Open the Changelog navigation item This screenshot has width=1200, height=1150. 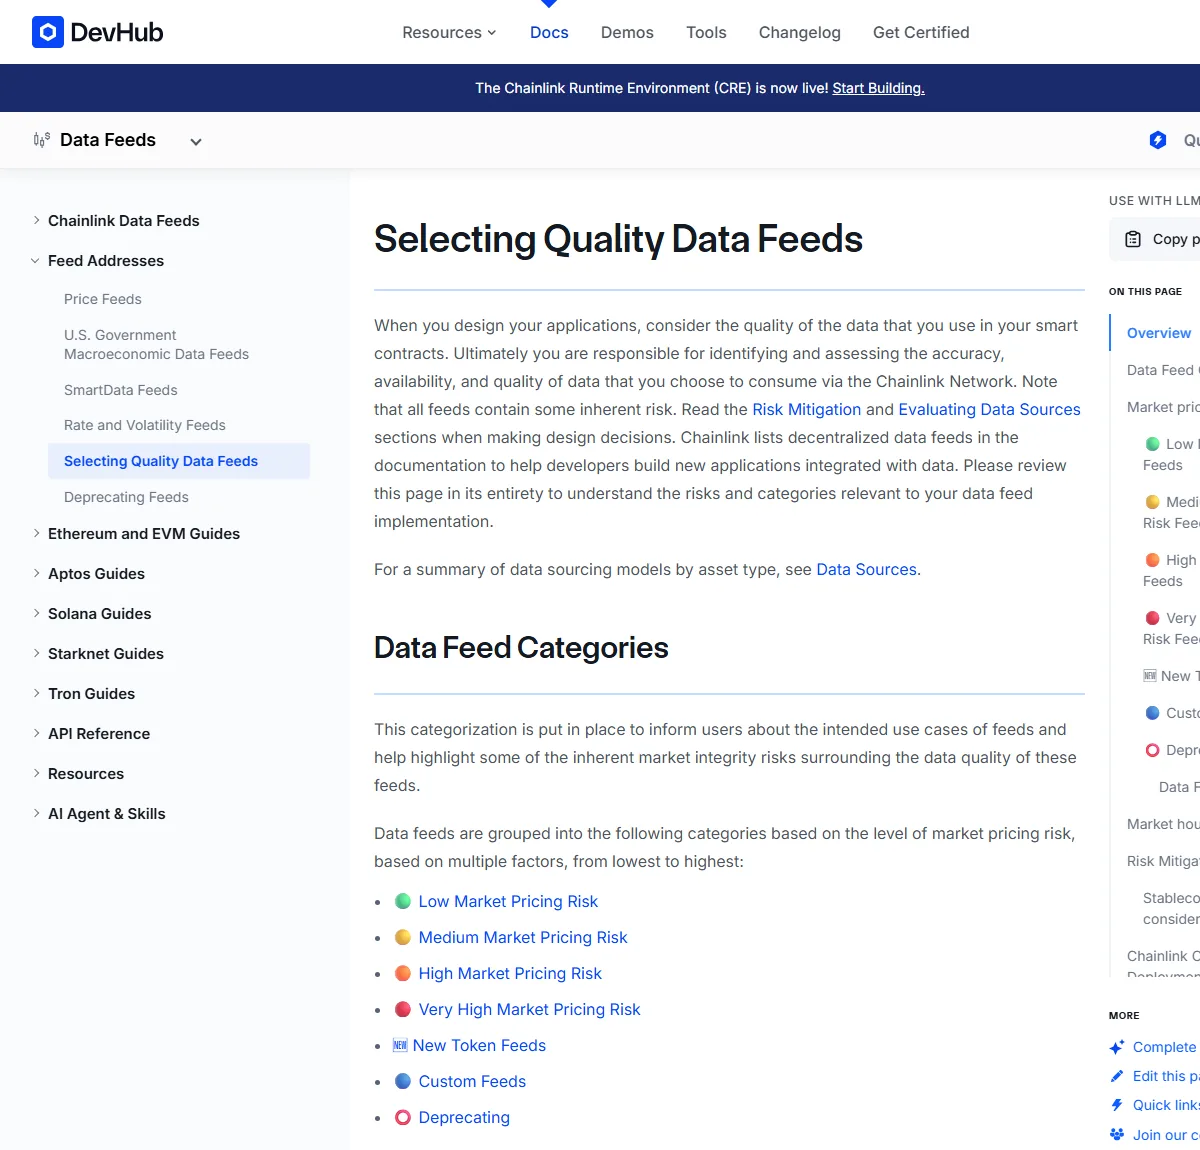800,32
